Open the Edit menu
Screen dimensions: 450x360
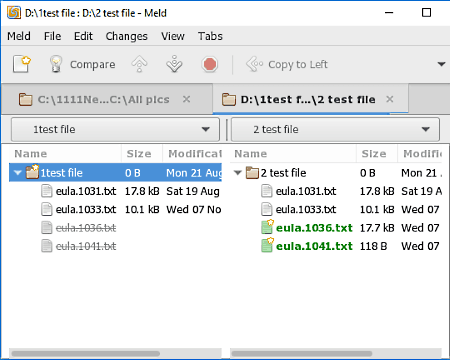[83, 36]
